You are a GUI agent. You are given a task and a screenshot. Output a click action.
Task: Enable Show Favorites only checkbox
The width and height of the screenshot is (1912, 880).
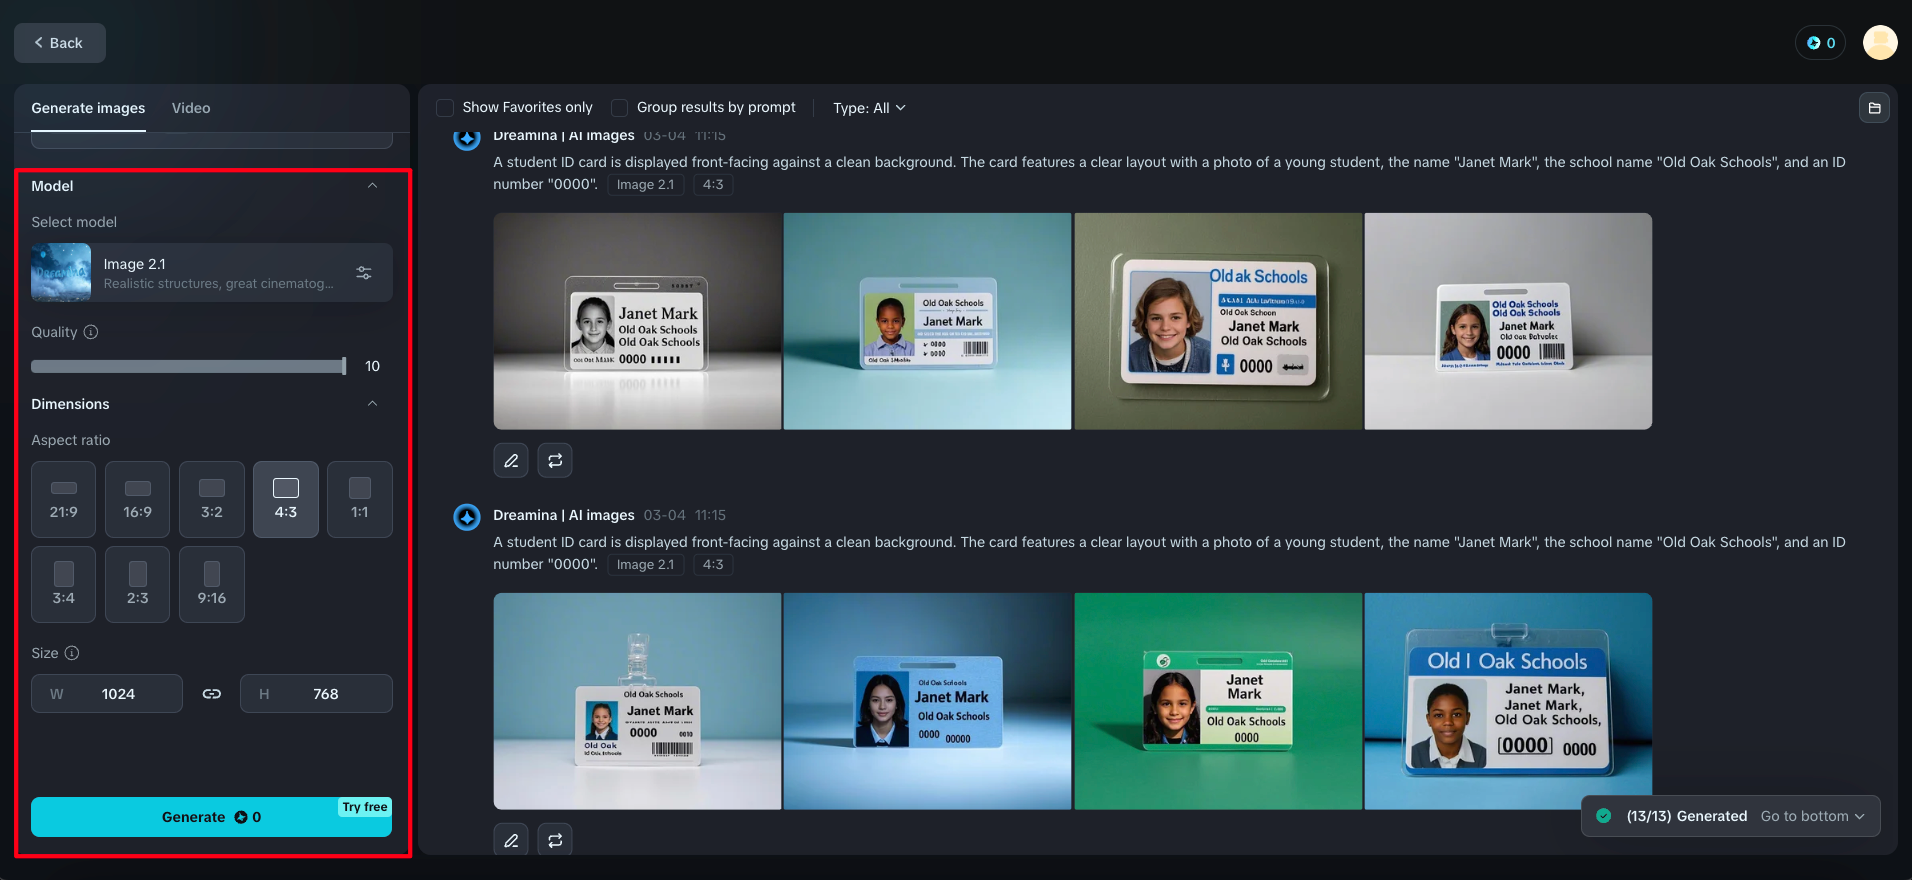(446, 108)
